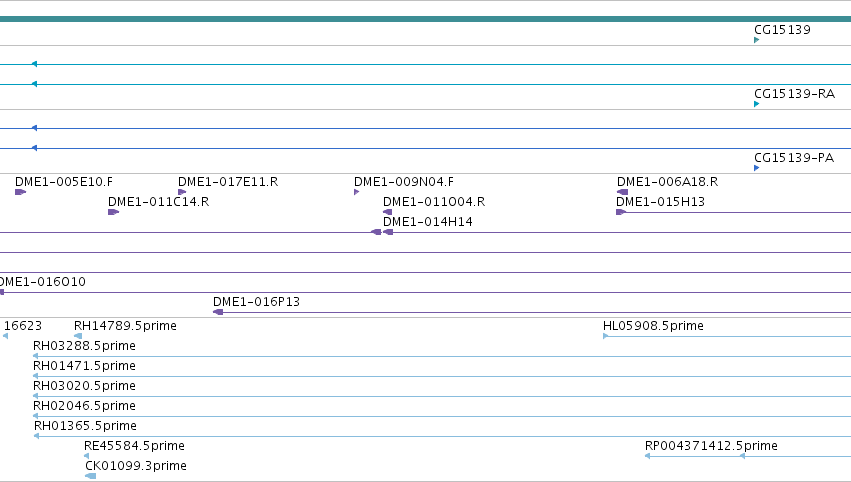Select the light blue box glyph under CK01099.3prime
Viewport: 851px width, 482px height.
pos(91,476)
